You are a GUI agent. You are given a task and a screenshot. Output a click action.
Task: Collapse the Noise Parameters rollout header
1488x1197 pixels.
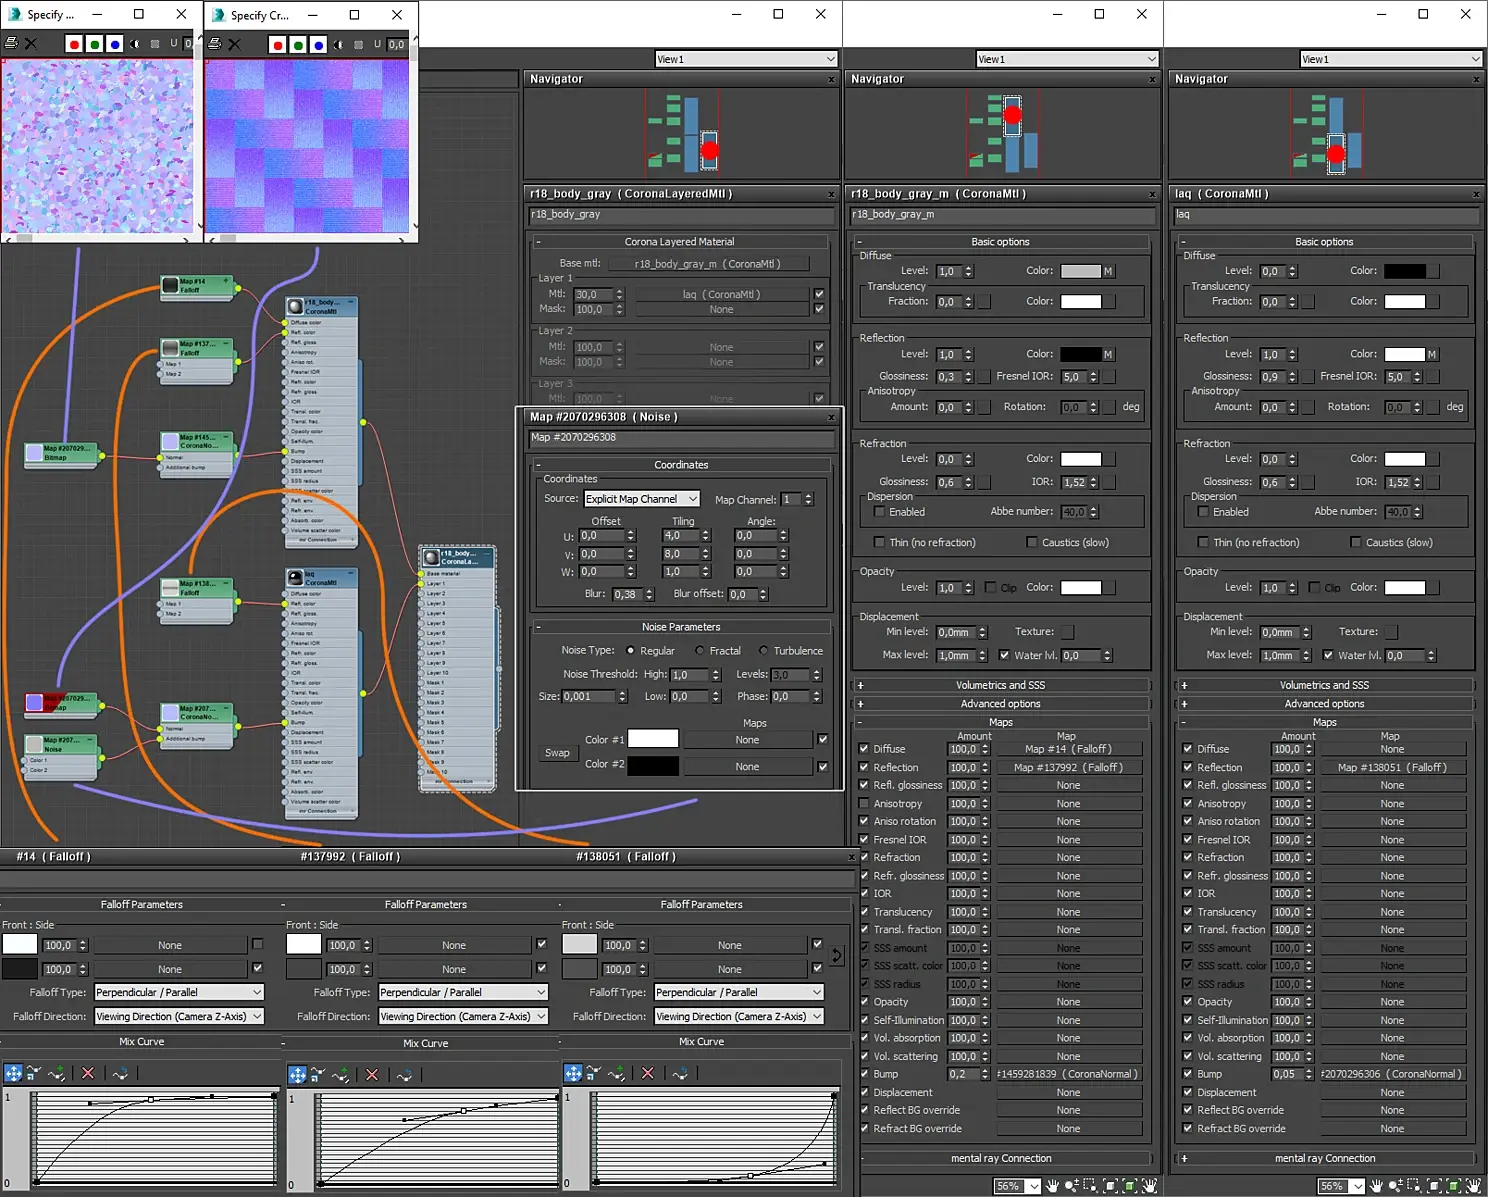(680, 627)
